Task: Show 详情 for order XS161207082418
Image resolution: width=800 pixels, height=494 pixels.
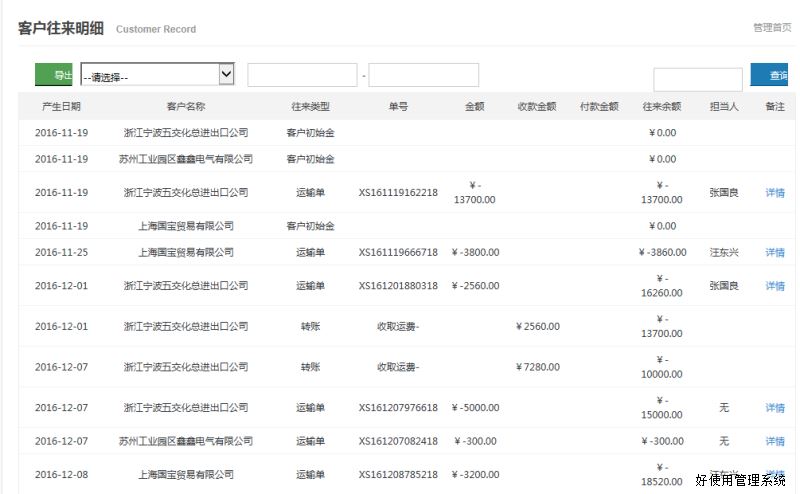Action: 775,441
